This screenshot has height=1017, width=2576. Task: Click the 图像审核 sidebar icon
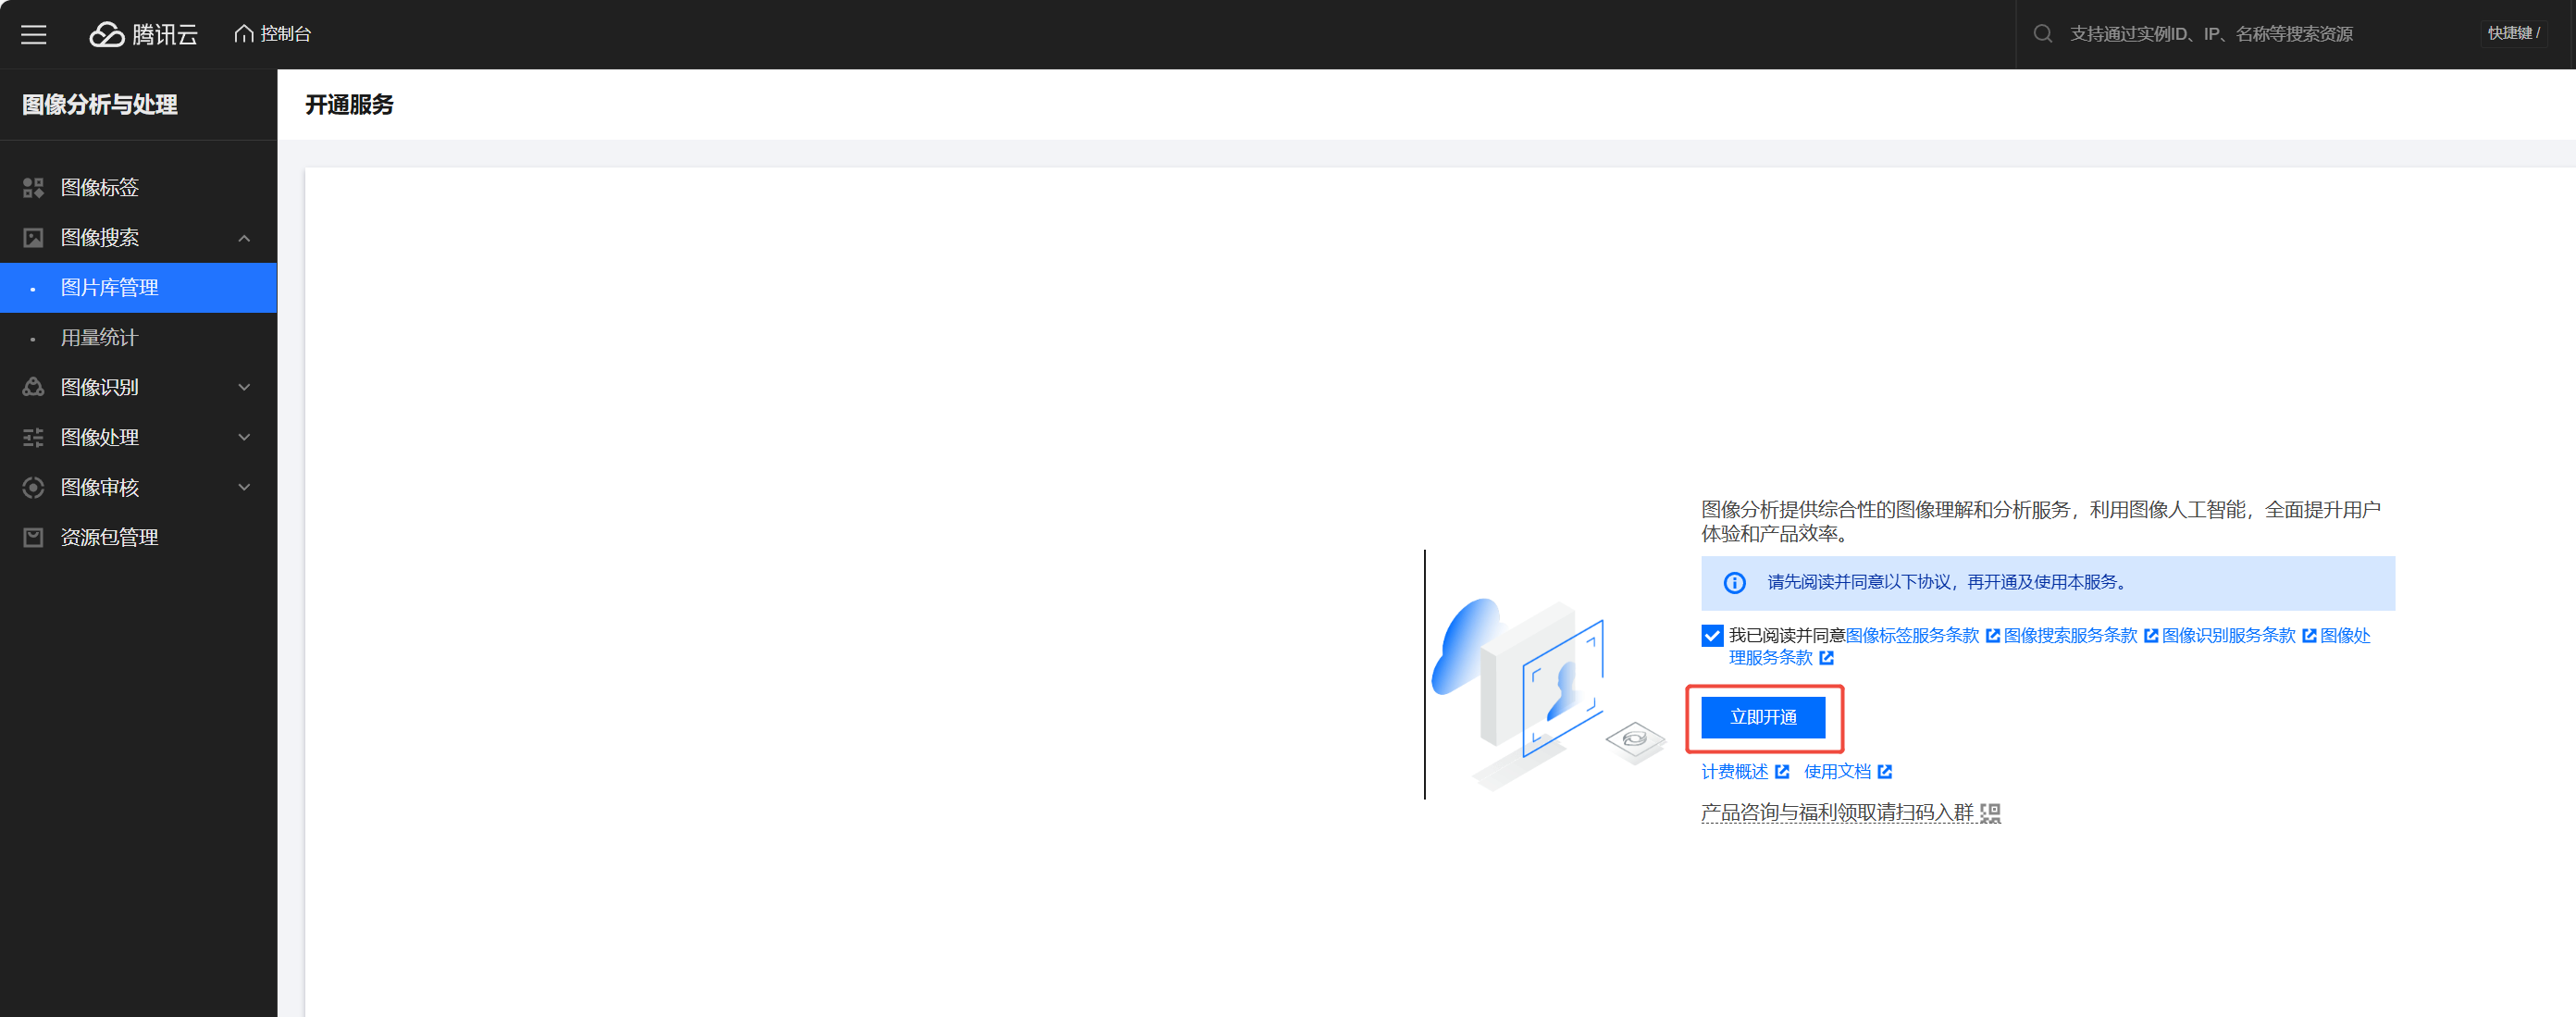click(33, 488)
